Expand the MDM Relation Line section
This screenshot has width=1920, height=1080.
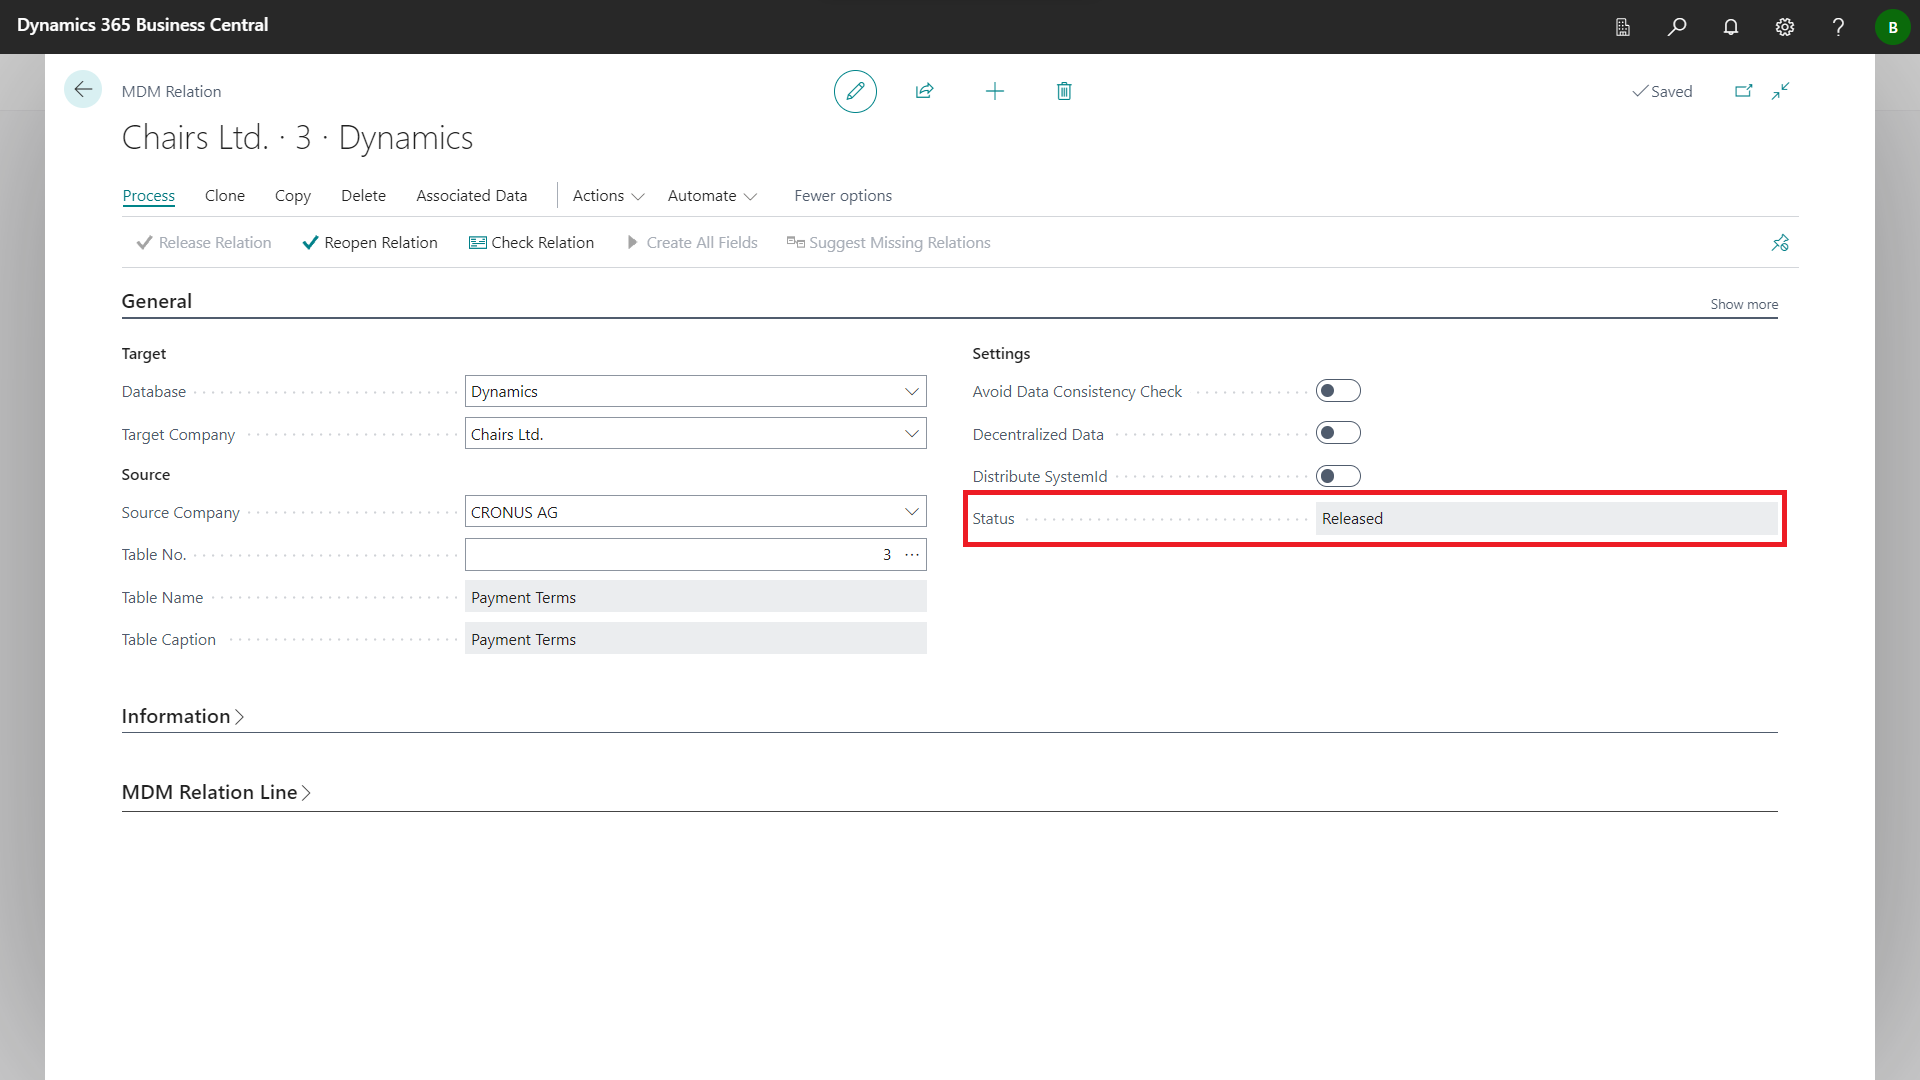pyautogui.click(x=216, y=792)
